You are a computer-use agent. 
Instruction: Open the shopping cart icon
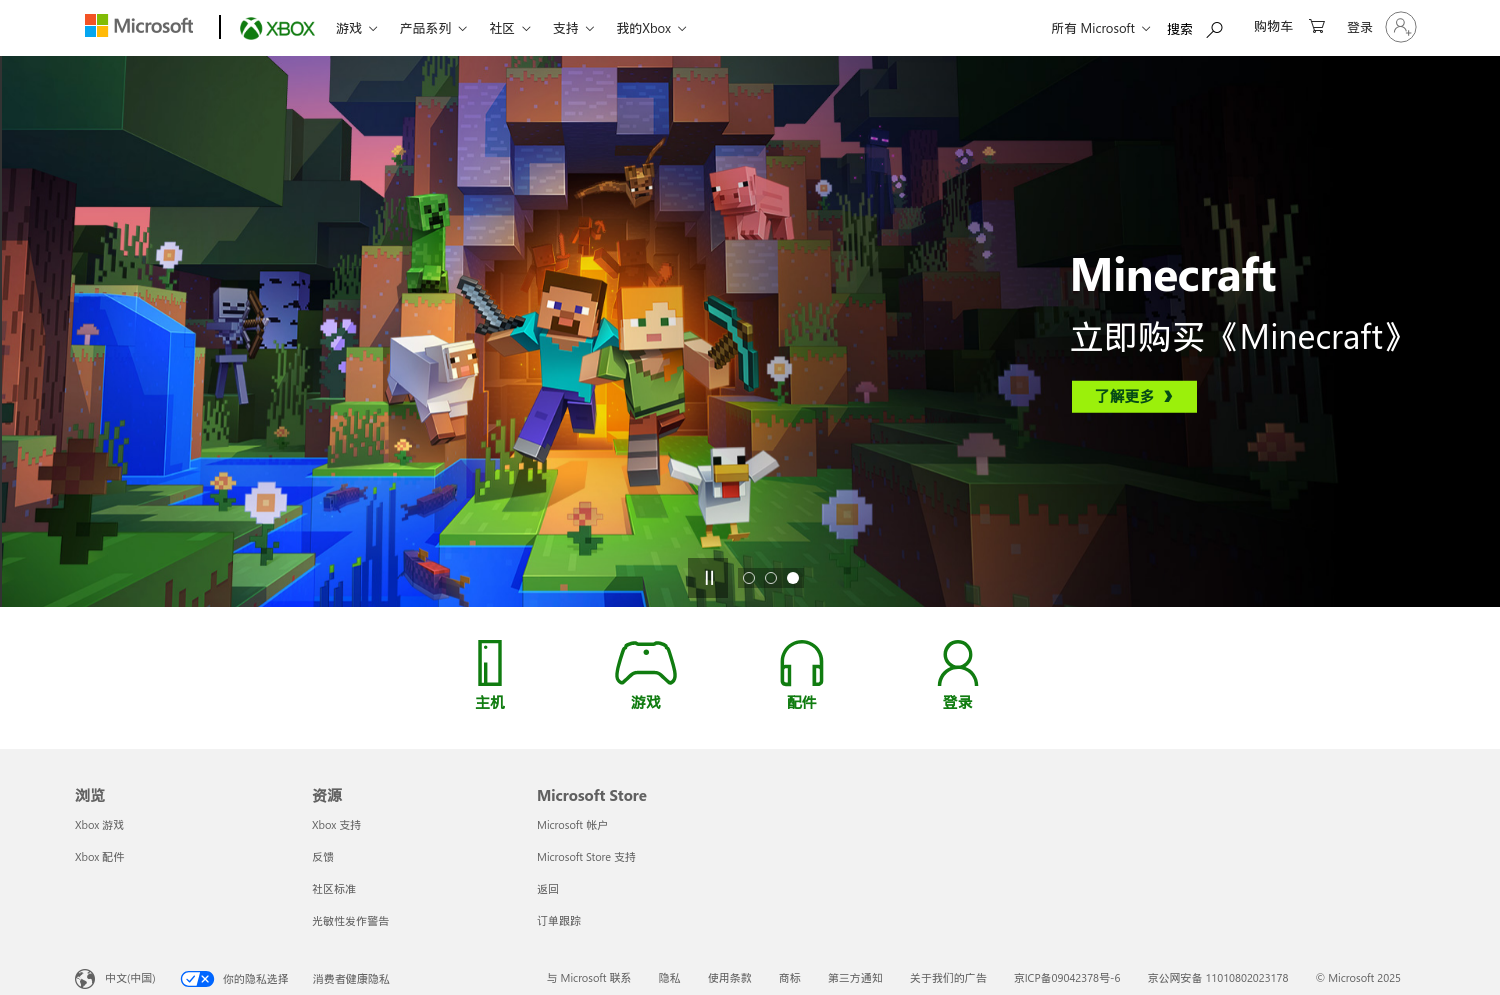1317,27
